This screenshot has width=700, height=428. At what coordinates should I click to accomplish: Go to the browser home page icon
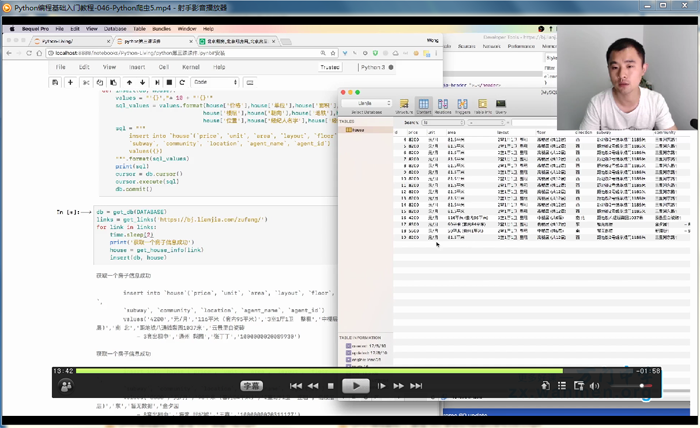pos(39,53)
